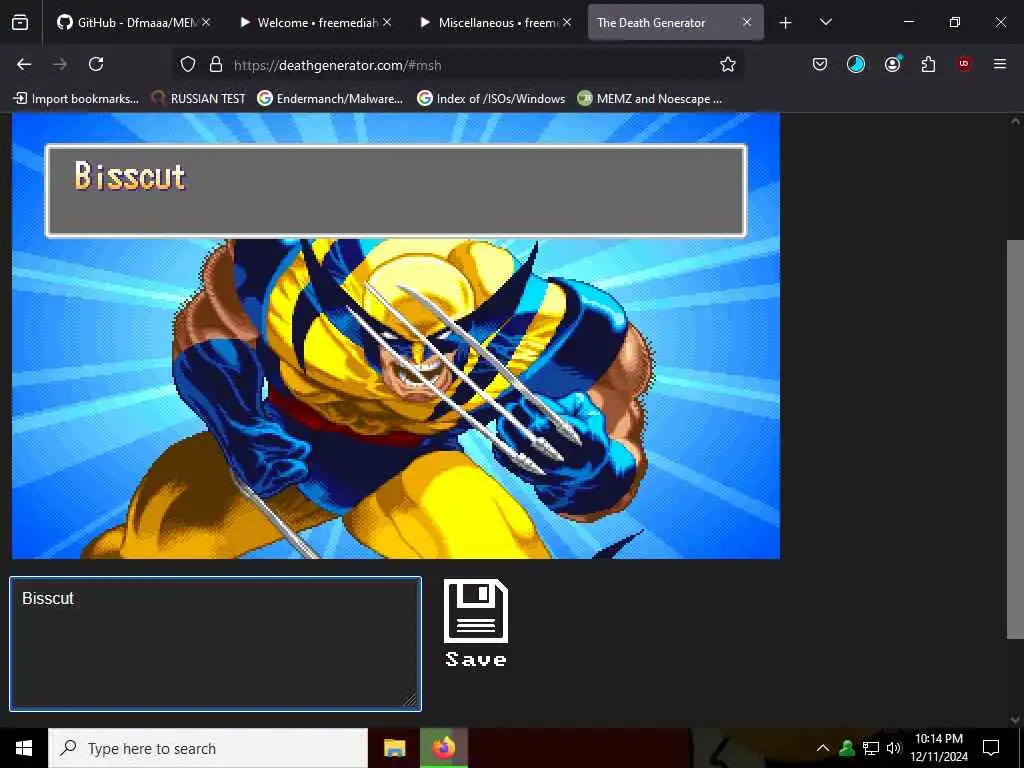Viewport: 1024px width, 768px height.
Task: Switch to Welcome freemediah tab
Action: (x=316, y=23)
